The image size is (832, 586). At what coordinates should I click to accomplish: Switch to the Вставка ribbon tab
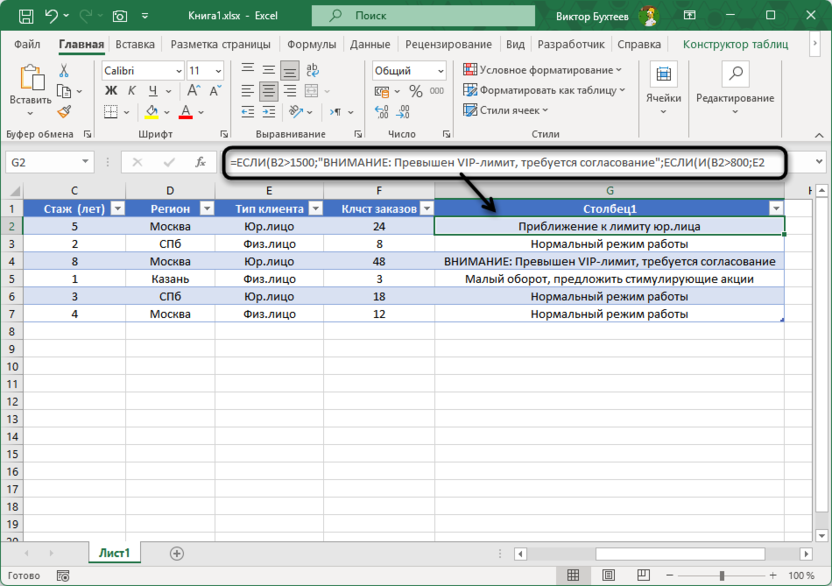pos(135,45)
